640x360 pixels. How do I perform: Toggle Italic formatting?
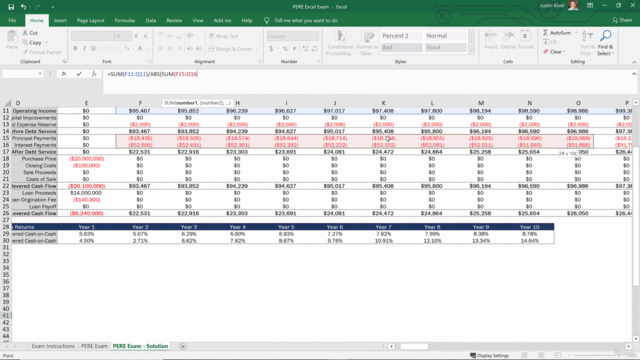pos(84,49)
